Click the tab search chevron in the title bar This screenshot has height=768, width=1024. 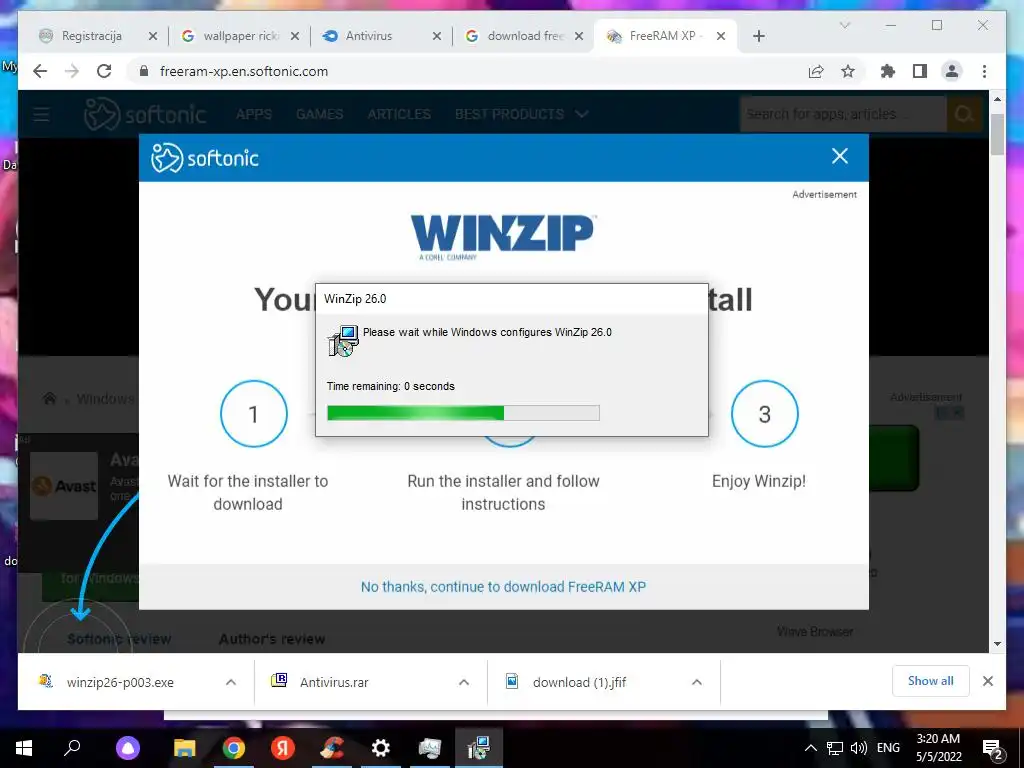pyautogui.click(x=844, y=25)
